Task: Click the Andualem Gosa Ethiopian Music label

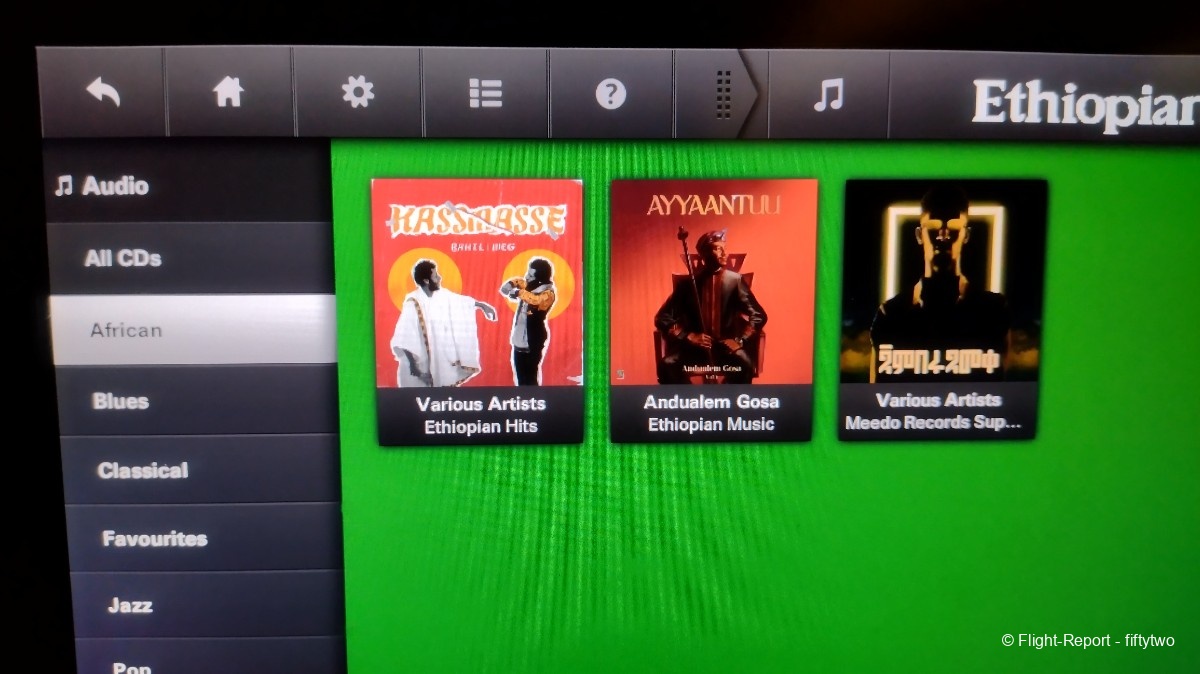Action: (711, 413)
